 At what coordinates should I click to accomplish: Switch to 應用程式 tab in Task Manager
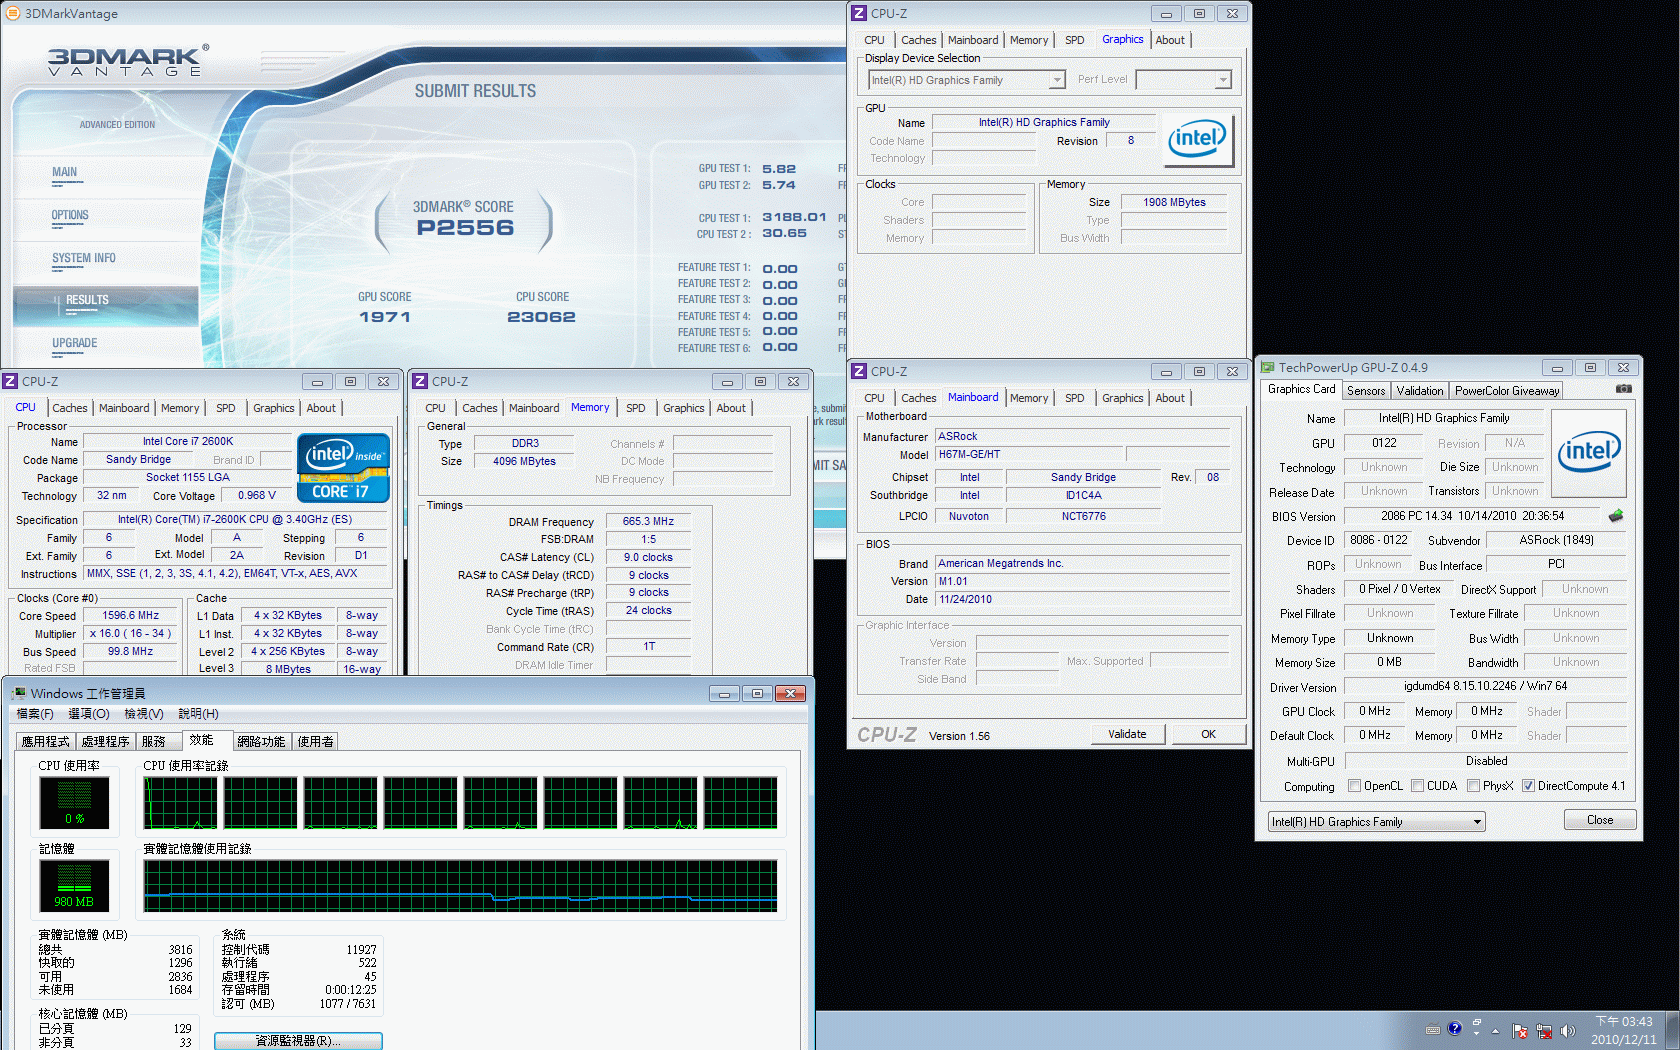coord(46,741)
